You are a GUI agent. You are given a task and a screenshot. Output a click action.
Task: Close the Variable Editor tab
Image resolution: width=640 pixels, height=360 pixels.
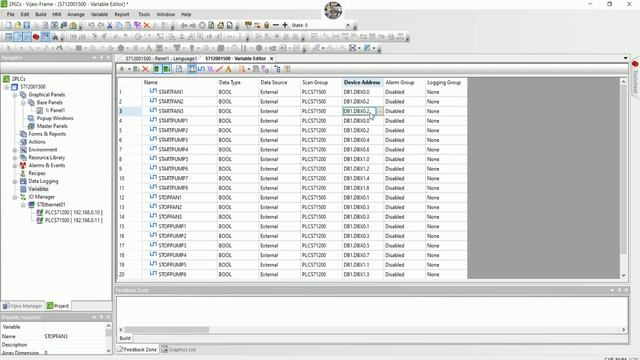coord(271,58)
